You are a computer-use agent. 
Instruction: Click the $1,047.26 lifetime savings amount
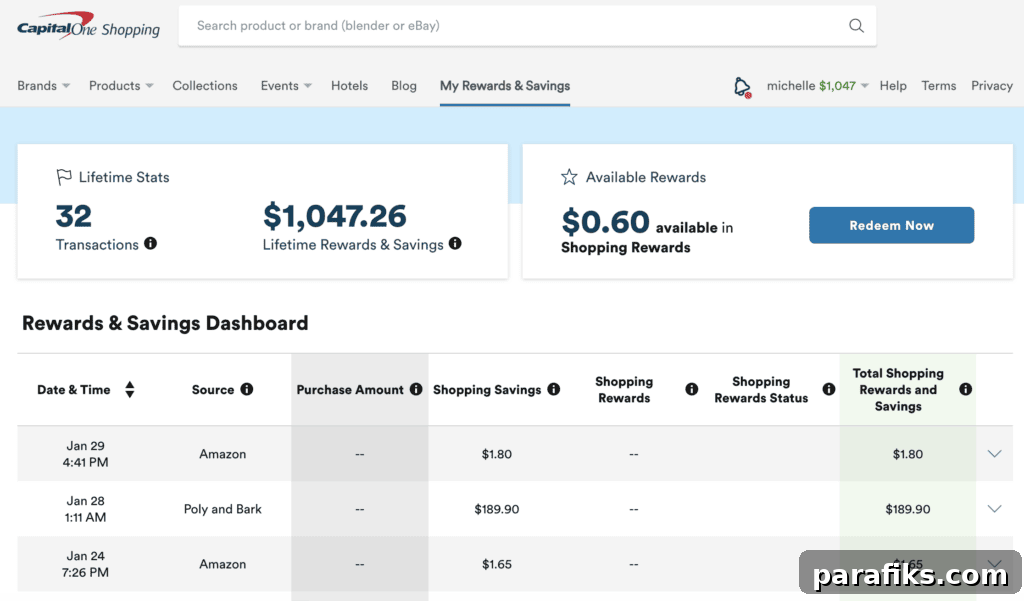[334, 216]
